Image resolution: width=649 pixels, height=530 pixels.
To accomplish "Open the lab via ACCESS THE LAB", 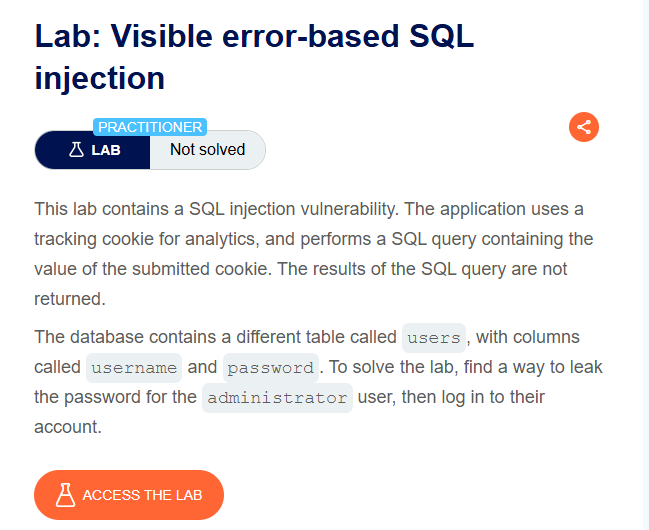I will (x=129, y=495).
